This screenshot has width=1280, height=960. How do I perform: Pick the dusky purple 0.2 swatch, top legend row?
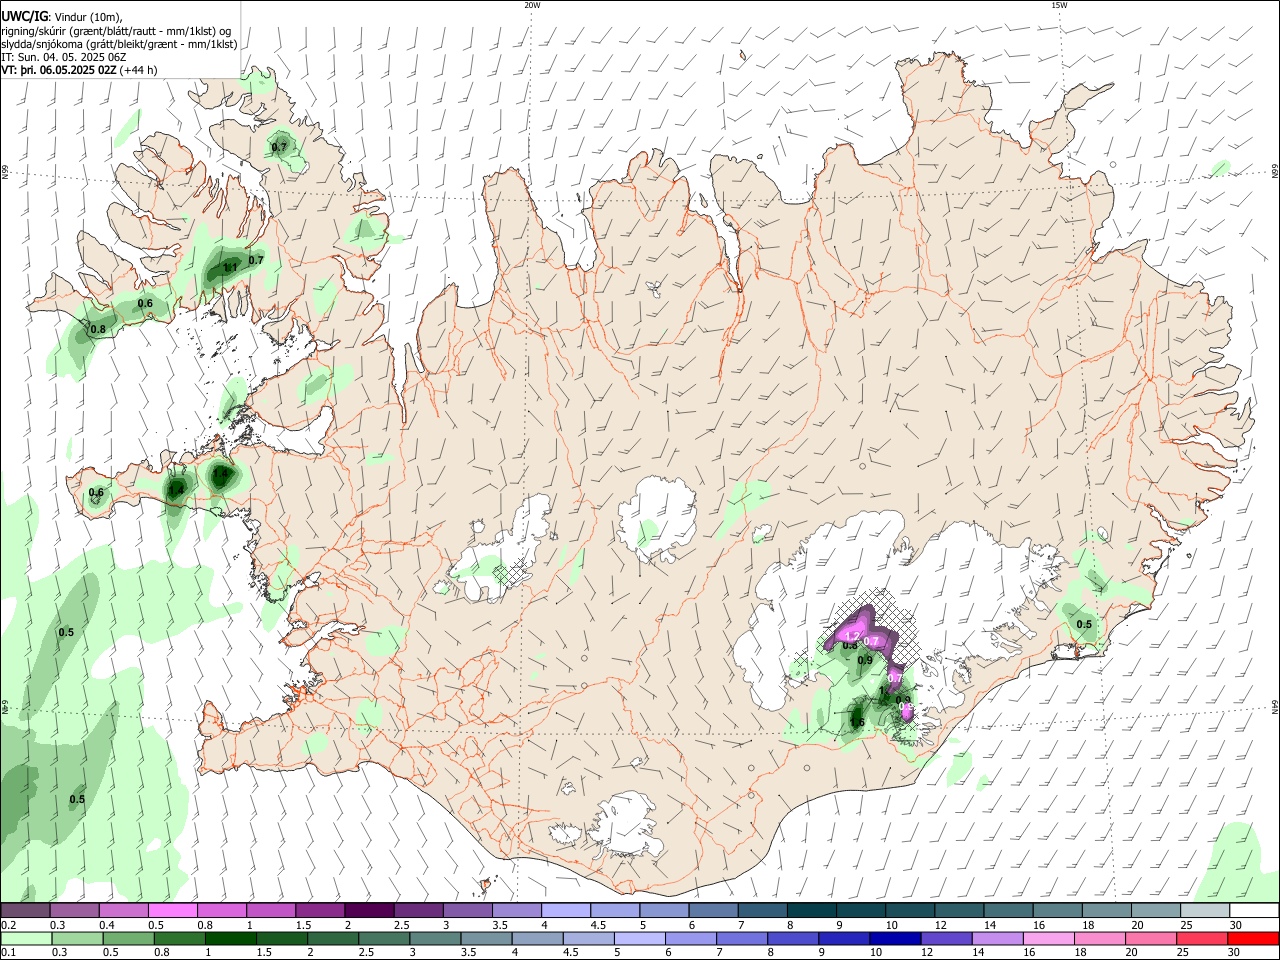point(25,911)
